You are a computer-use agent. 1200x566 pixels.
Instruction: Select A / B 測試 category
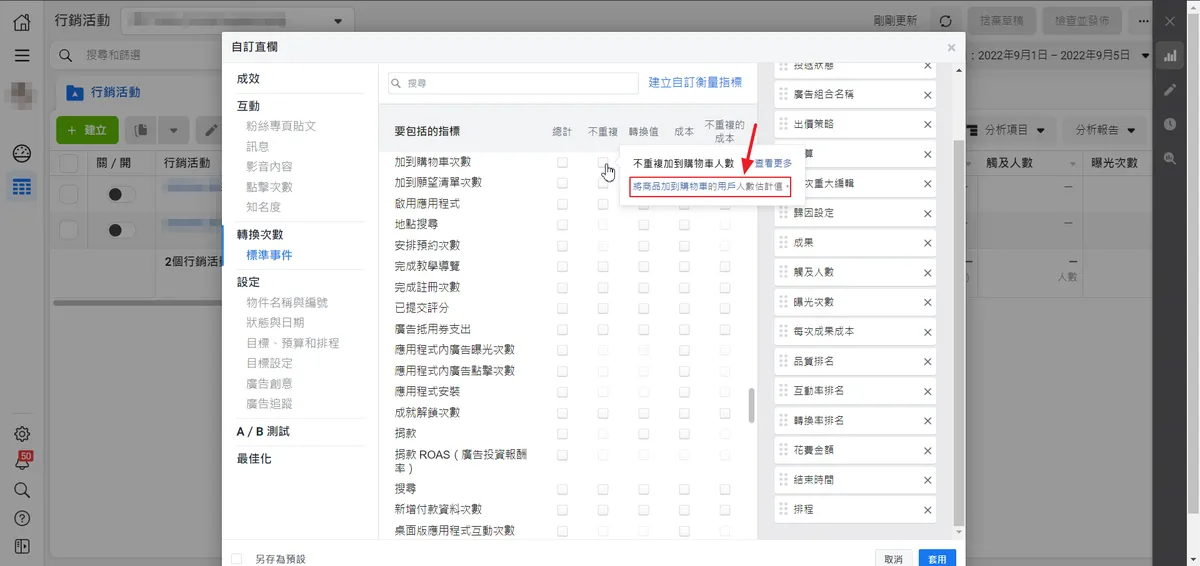pos(263,431)
